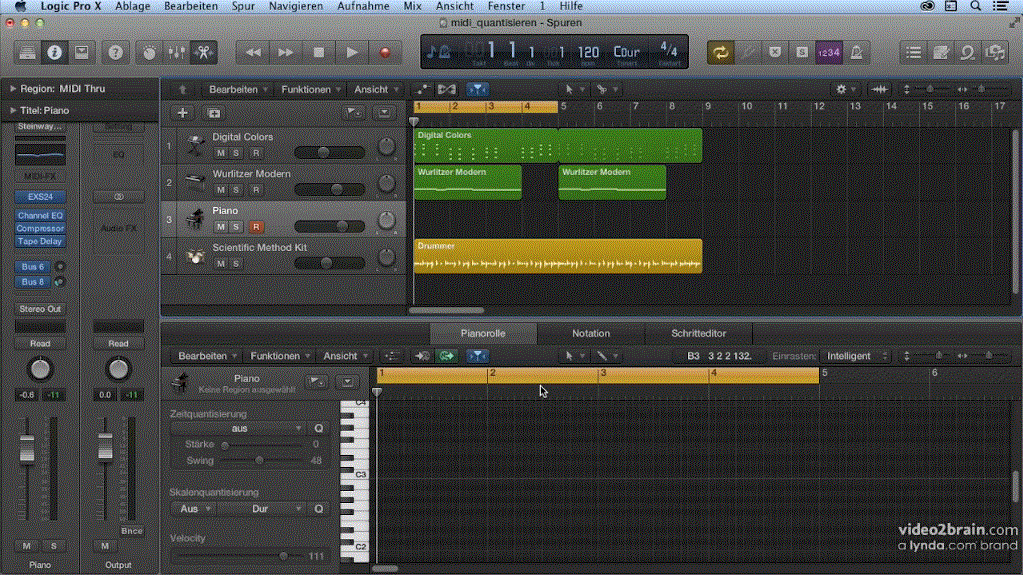This screenshot has width=1023, height=575.
Task: Click the Bus 6 send button
Action: click(33, 266)
